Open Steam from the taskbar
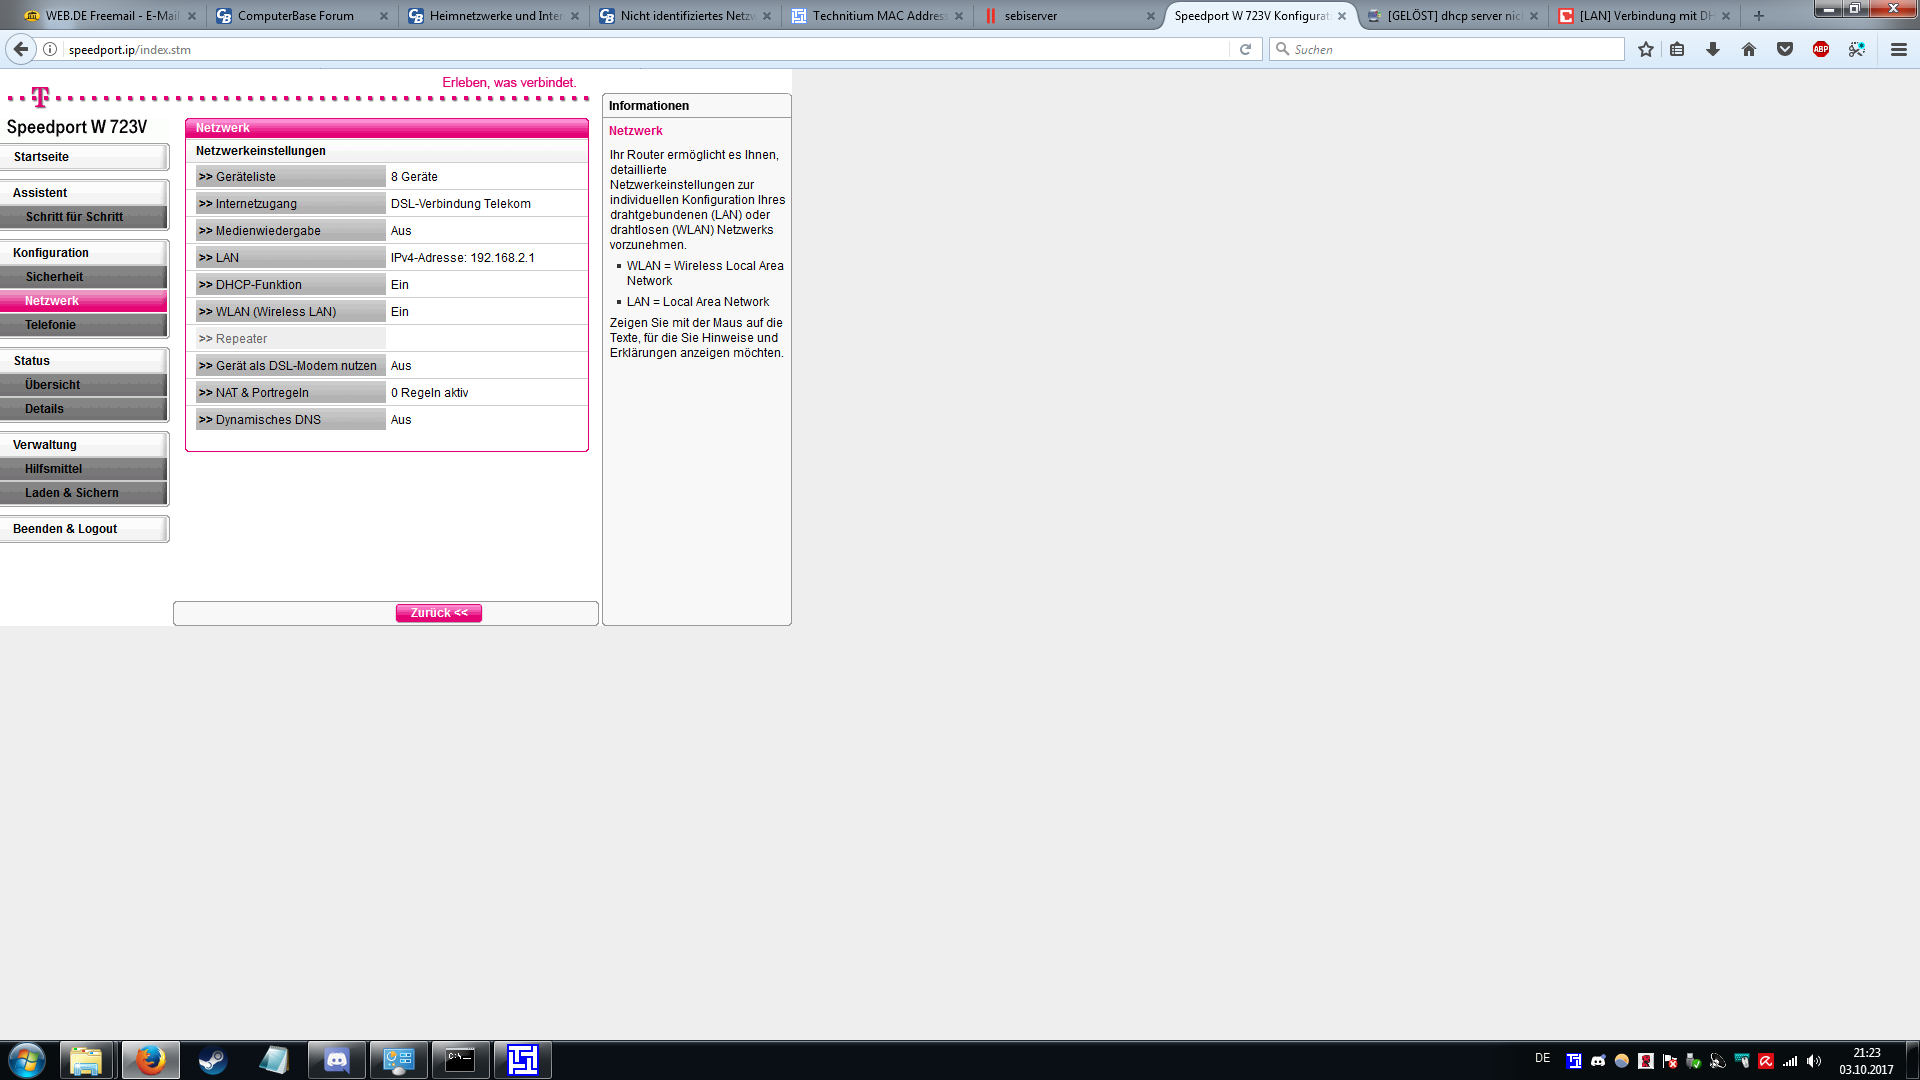Viewport: 1920px width, 1080px height. (x=212, y=1060)
